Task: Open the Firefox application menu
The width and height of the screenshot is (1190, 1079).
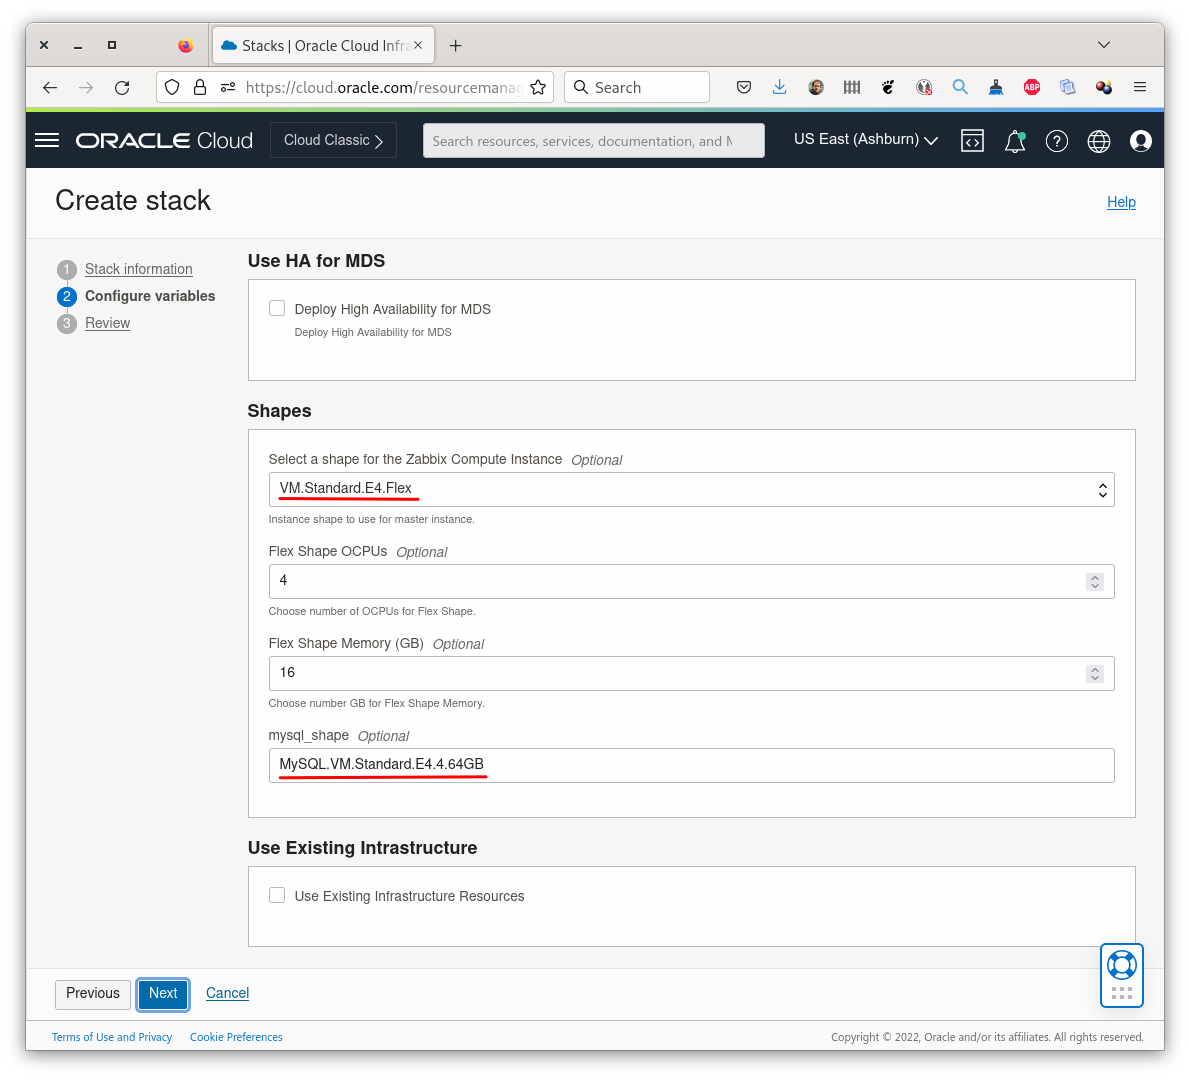Action: coord(1140,87)
